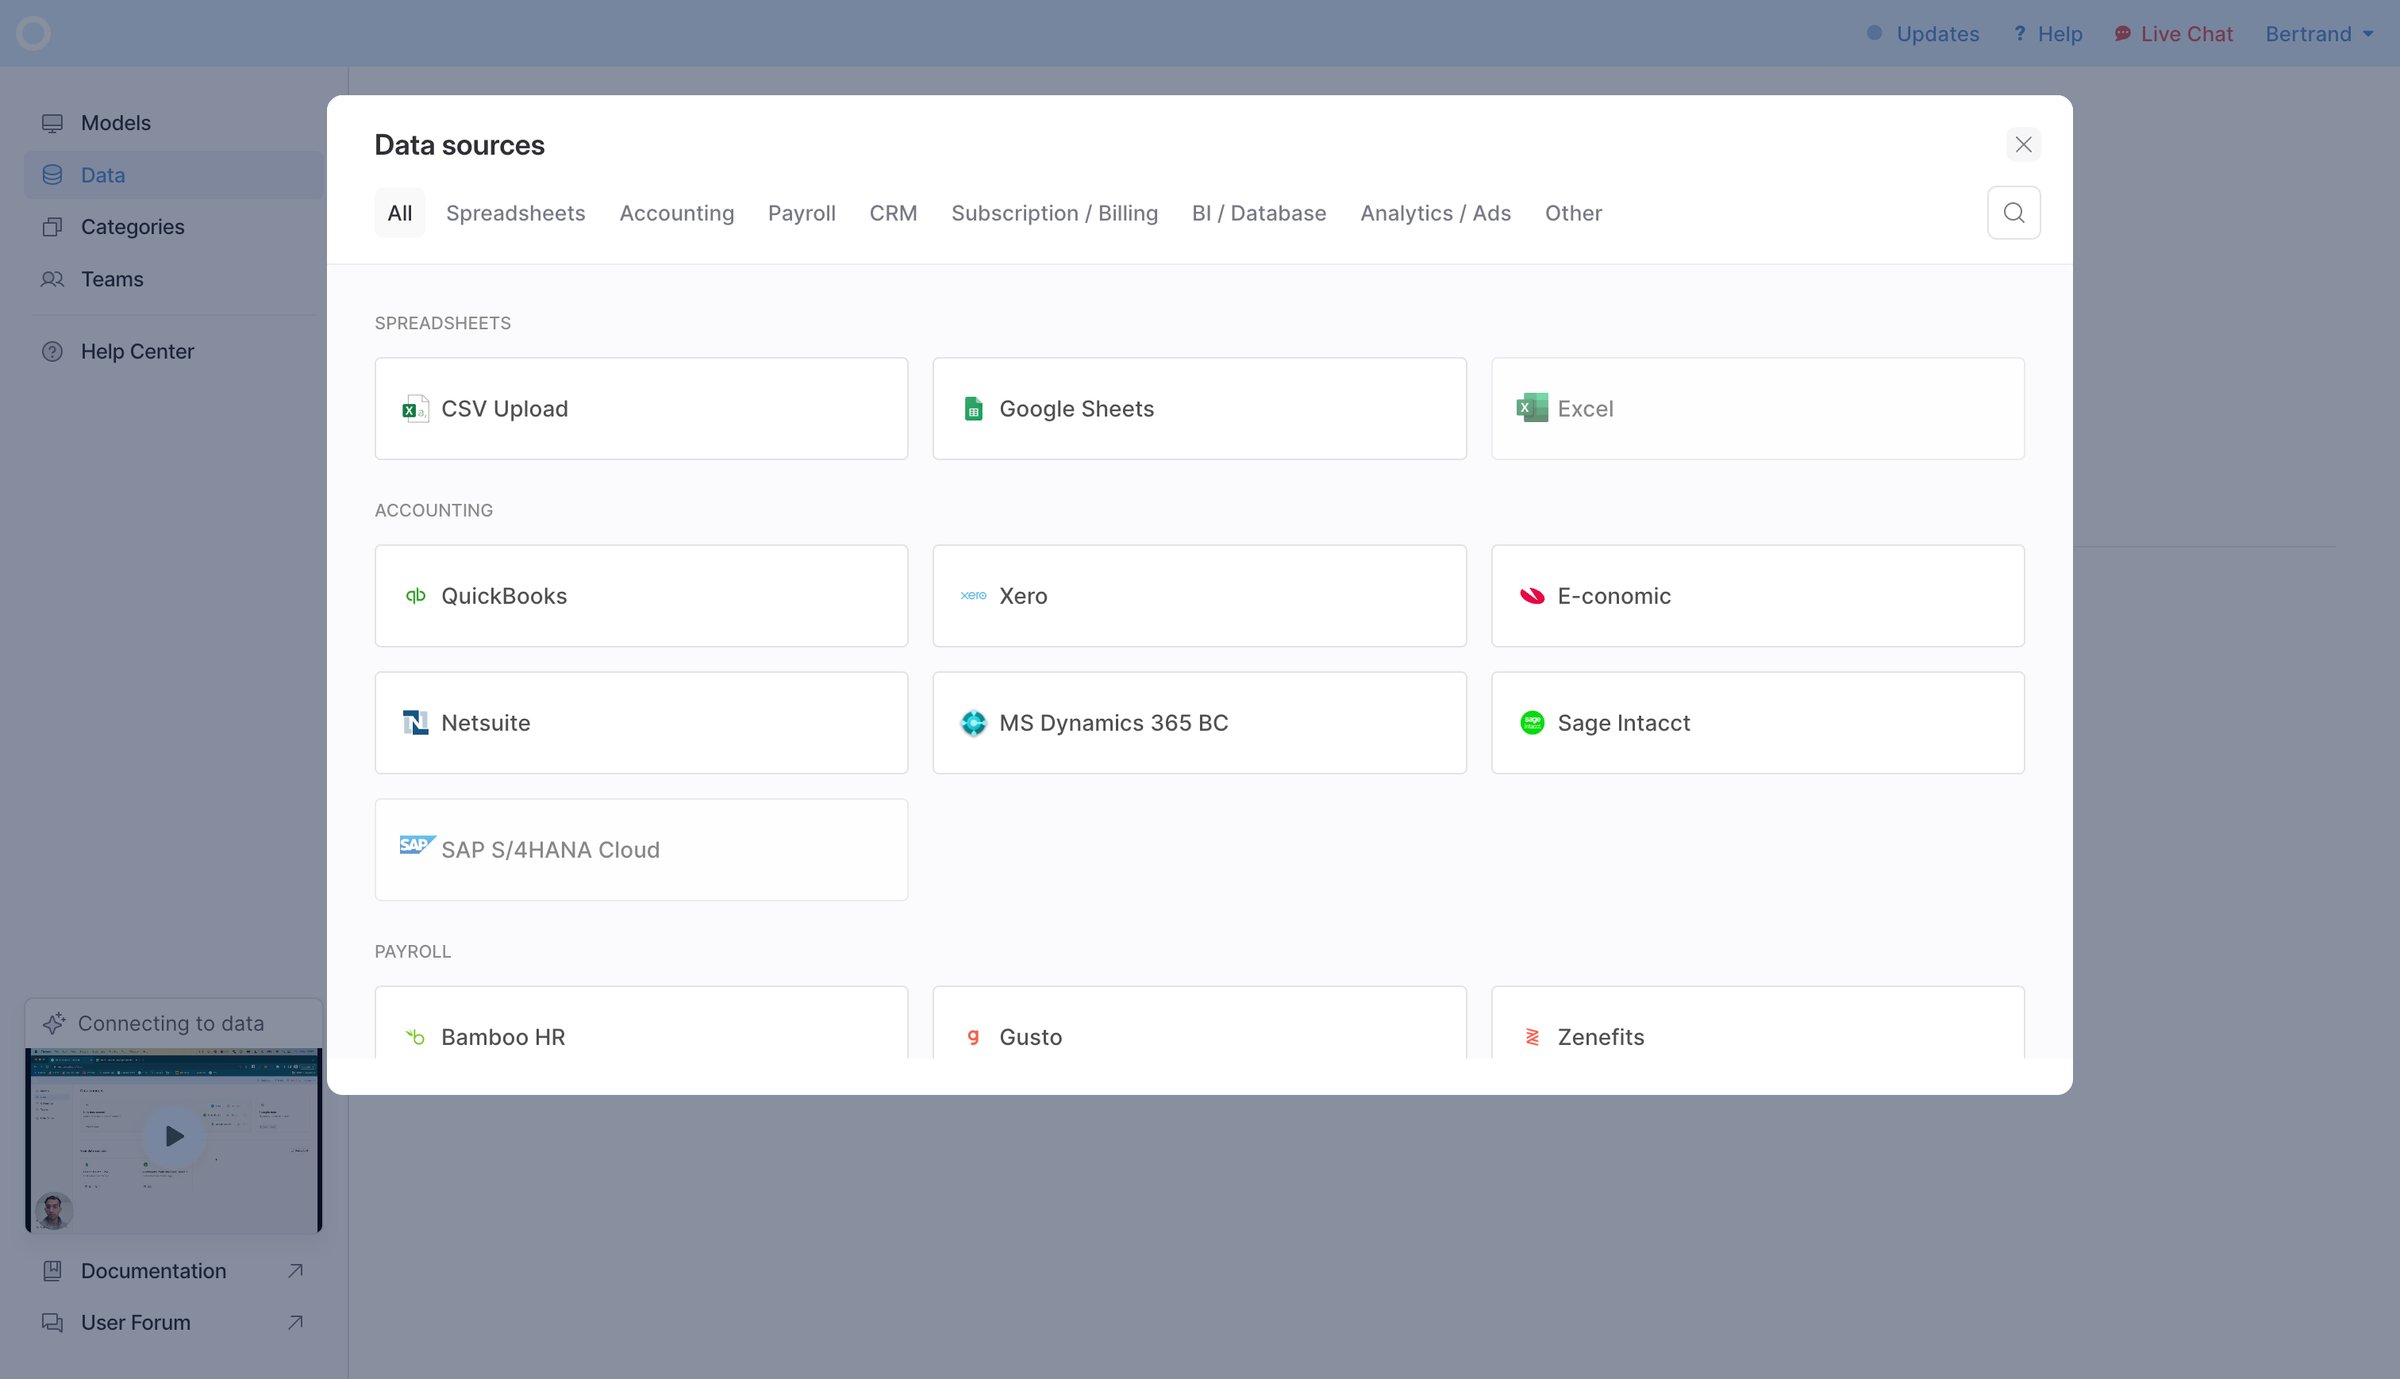Start a Live Chat
The width and height of the screenshot is (2400, 1379).
(x=2173, y=34)
